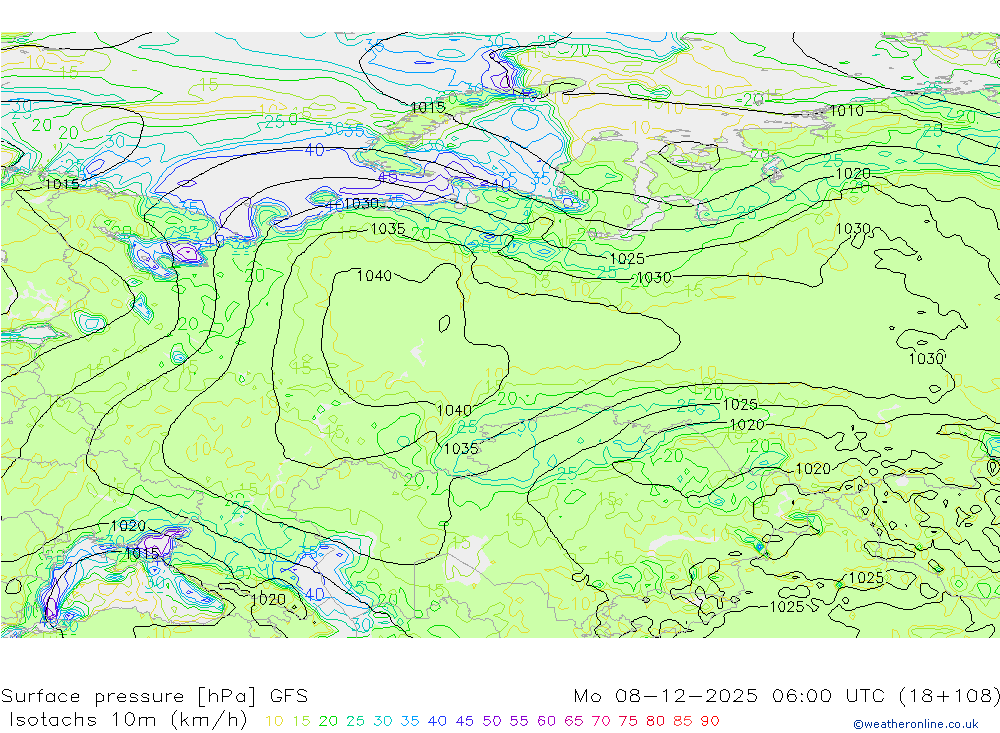Select the 60 value in isotach legend
The width and height of the screenshot is (1000, 733).
coord(547,722)
